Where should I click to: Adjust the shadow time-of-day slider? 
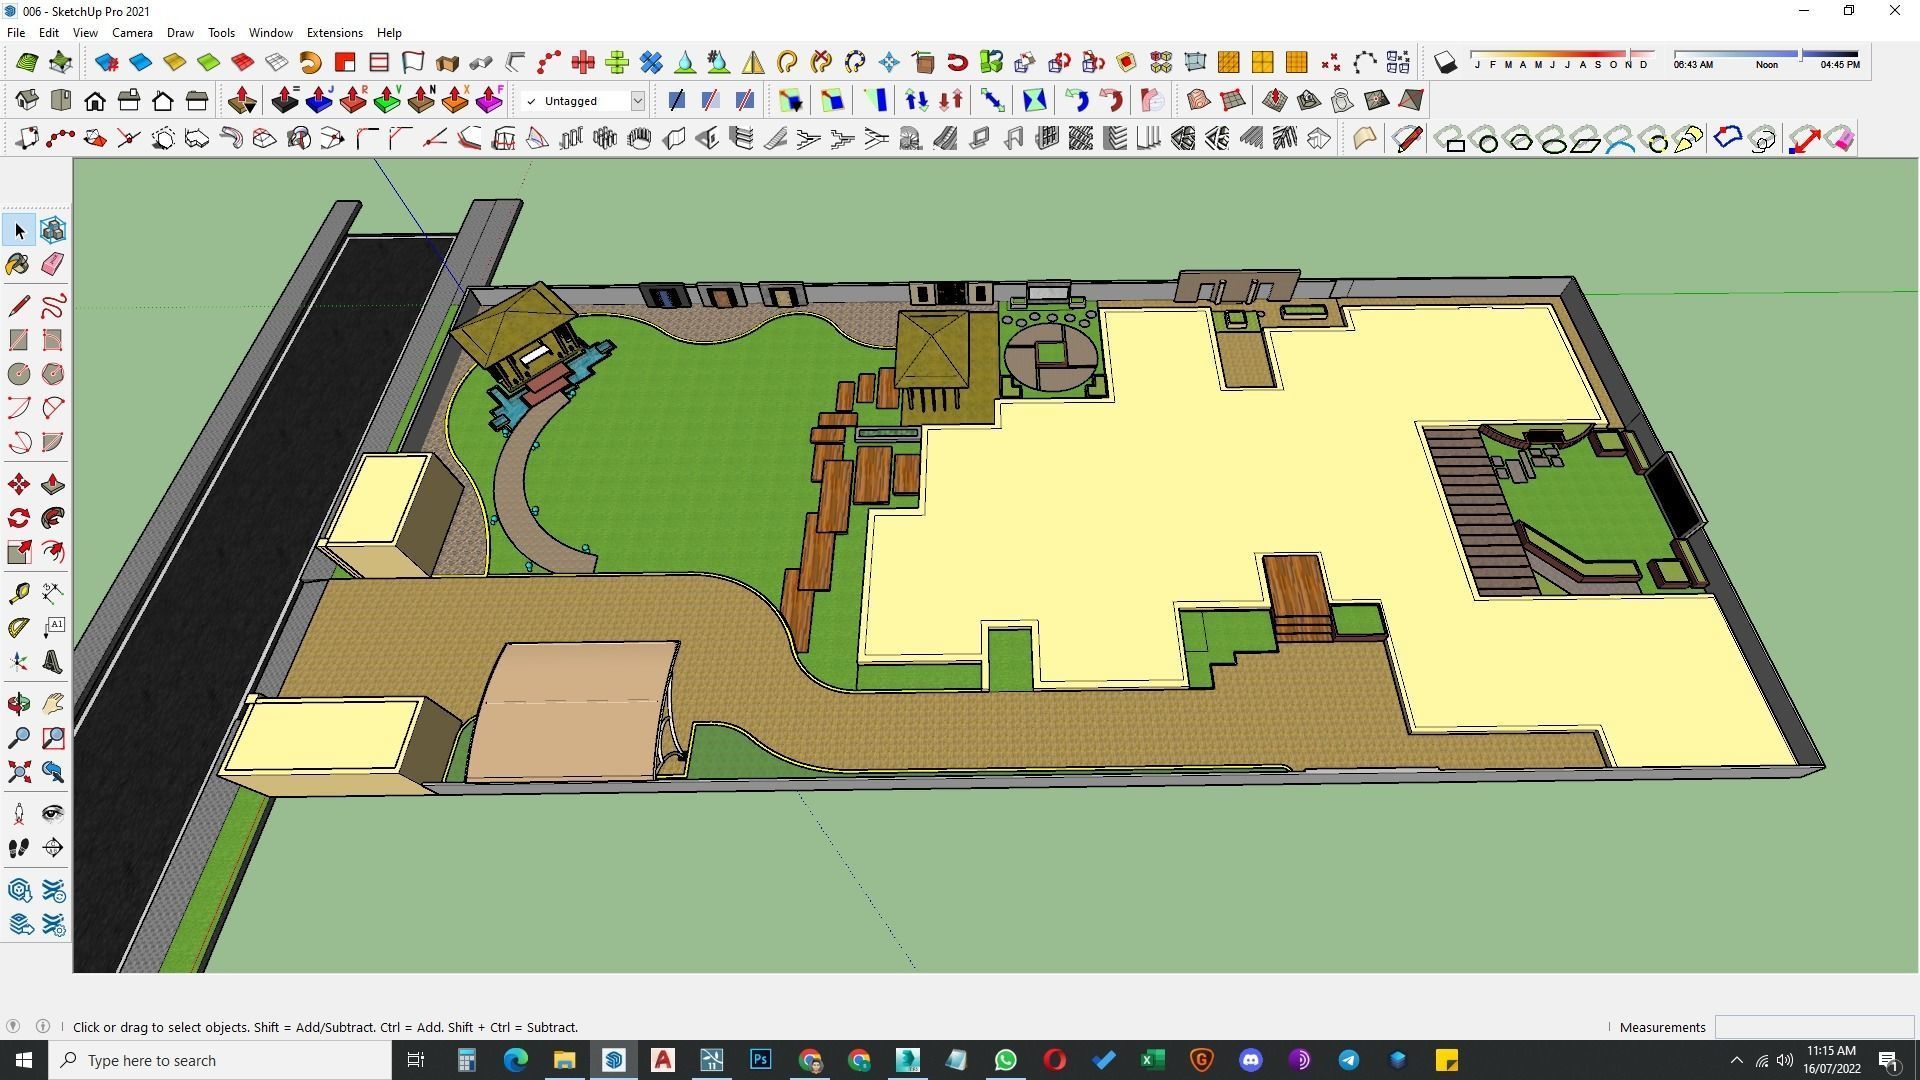click(1800, 54)
